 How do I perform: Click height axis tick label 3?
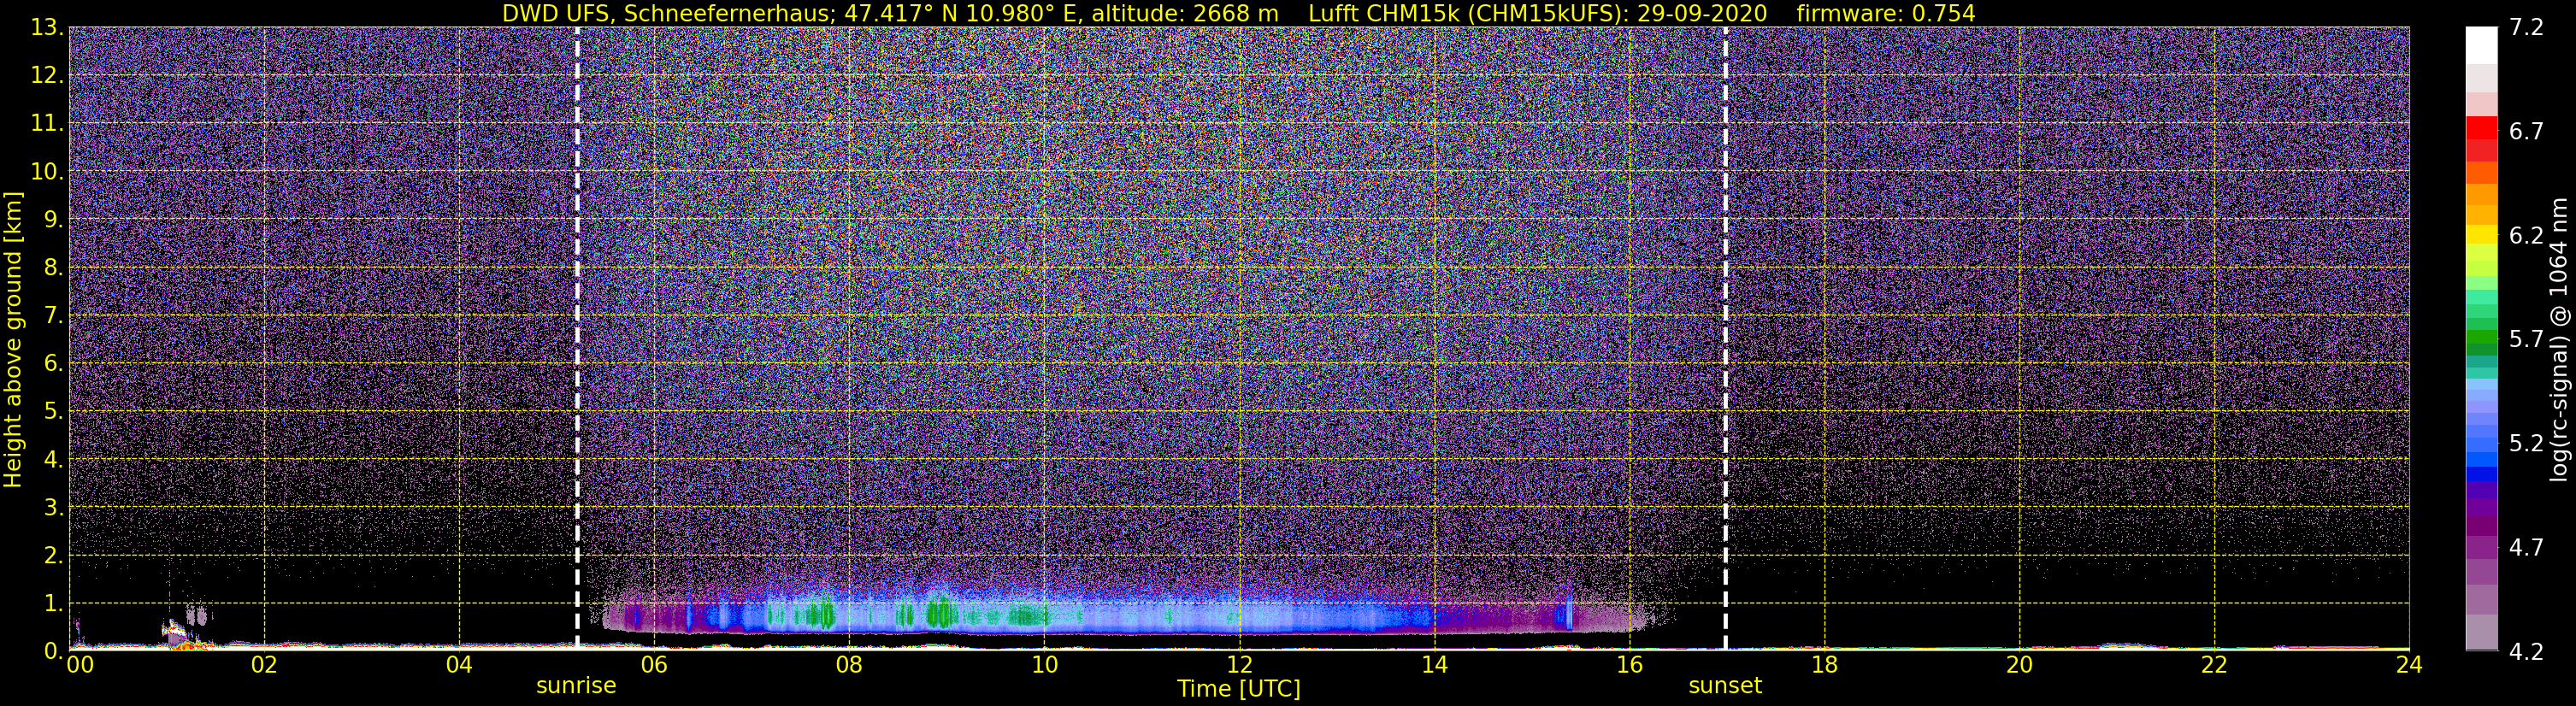pos(54,508)
